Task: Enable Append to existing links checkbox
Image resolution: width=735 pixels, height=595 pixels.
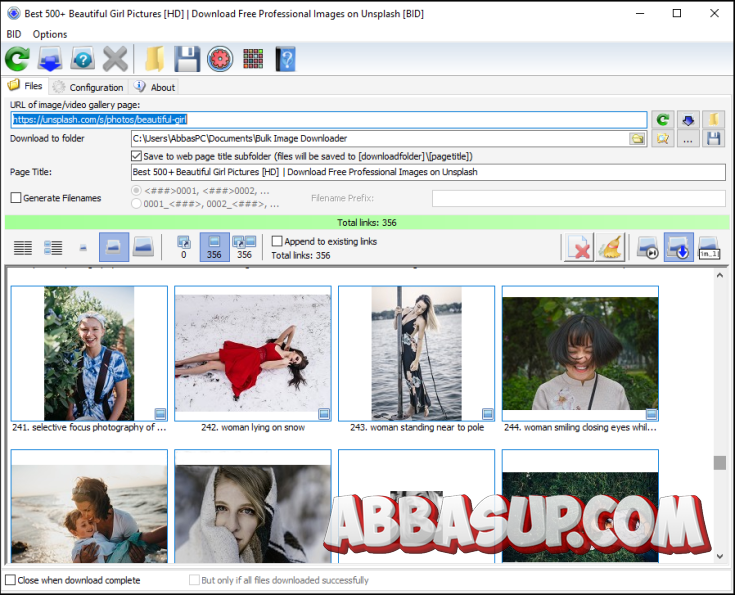Action: click(x=277, y=241)
